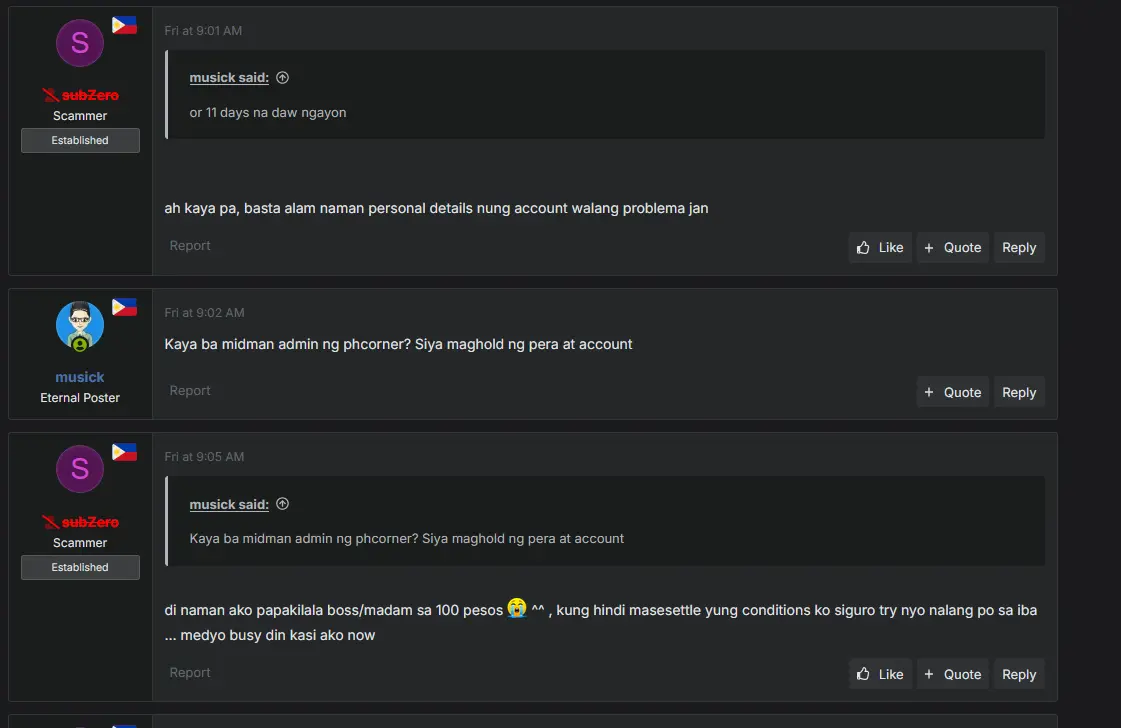Open subZero's purple avatar in first post

click(x=80, y=43)
